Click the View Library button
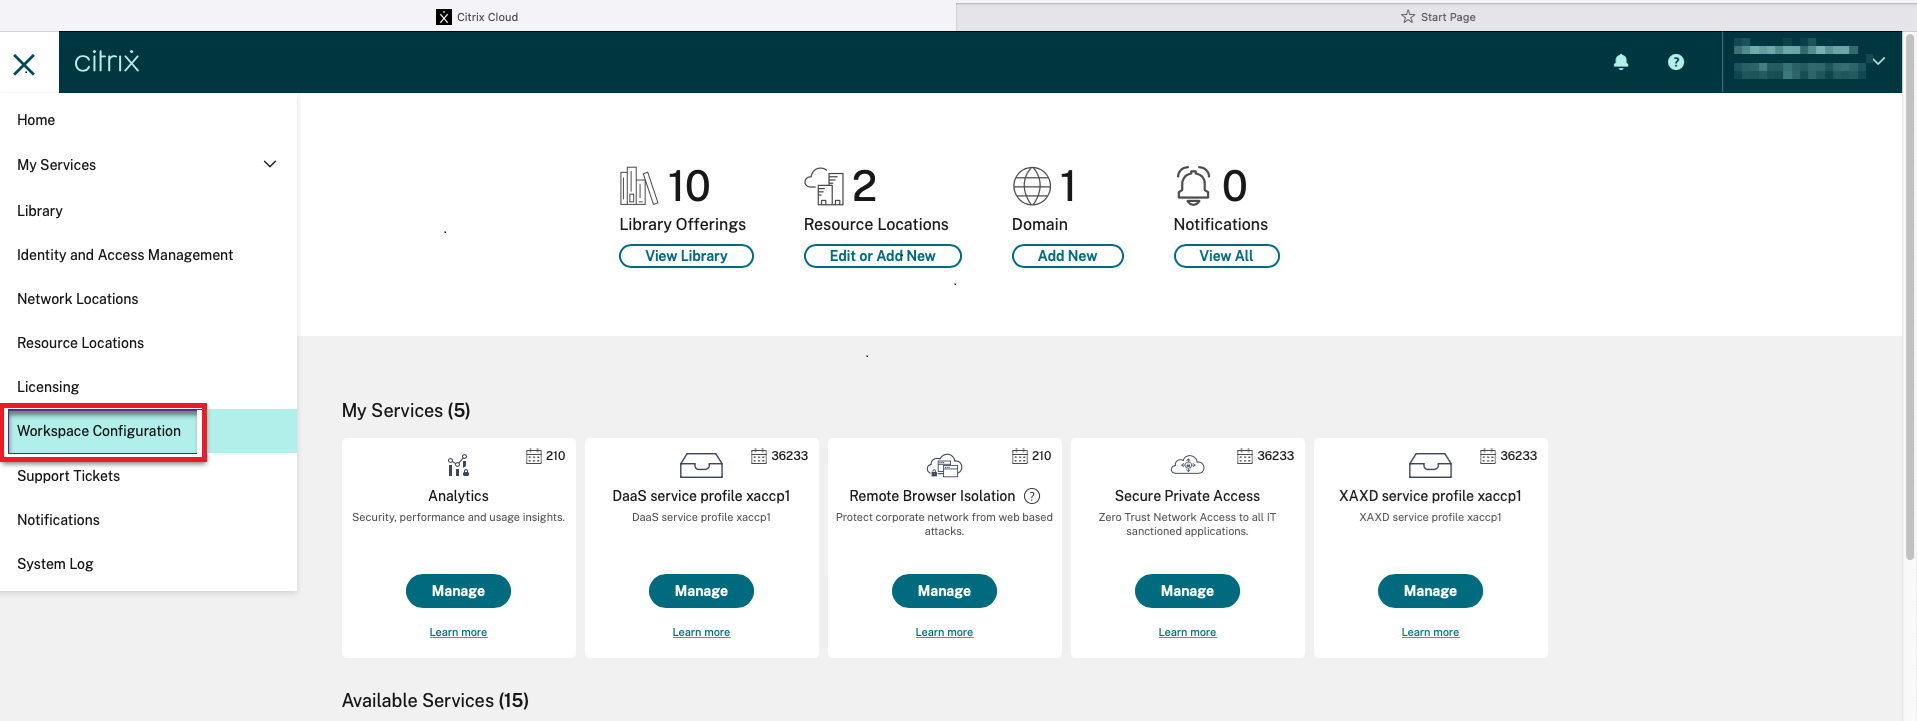 tap(686, 256)
